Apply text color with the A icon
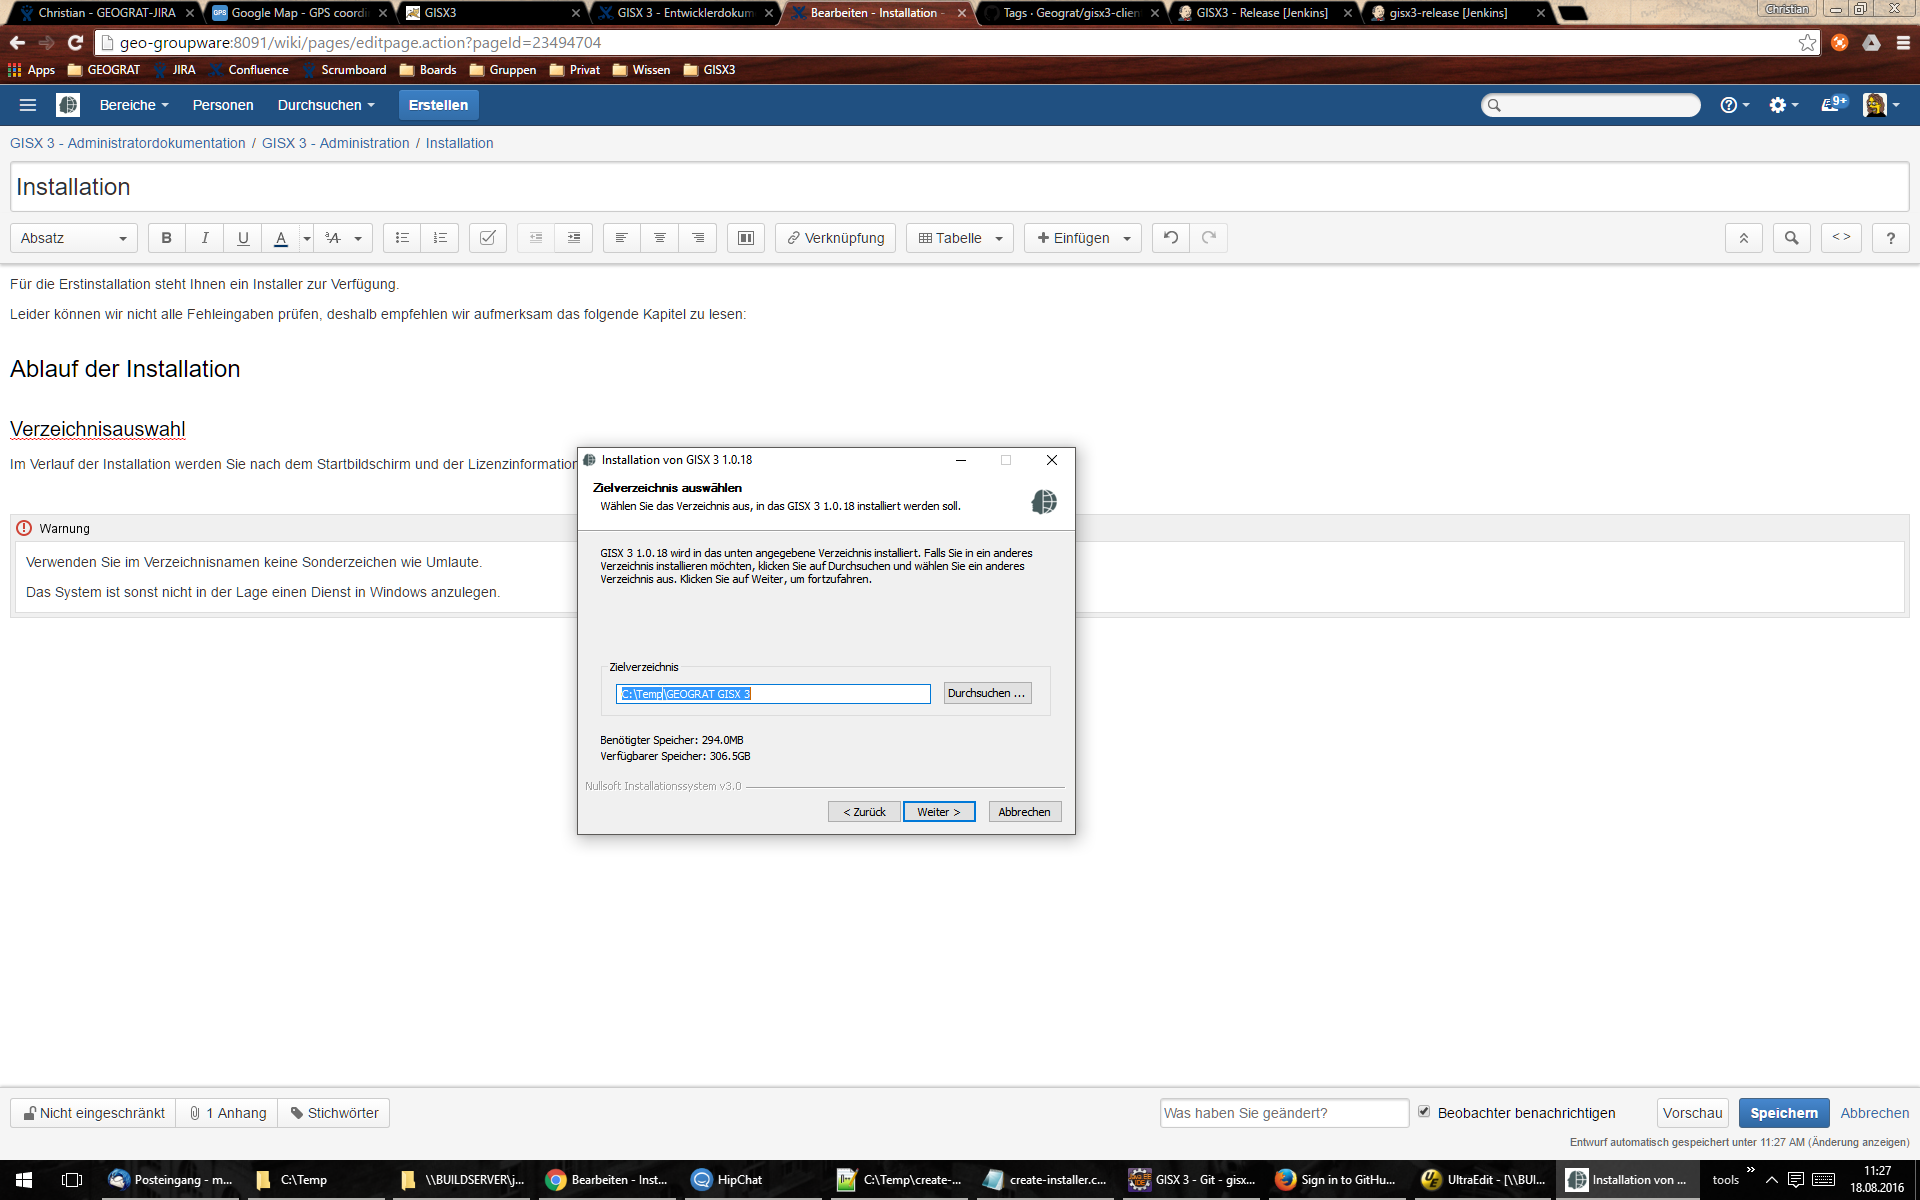Viewport: 1920px width, 1200px height. pos(281,238)
